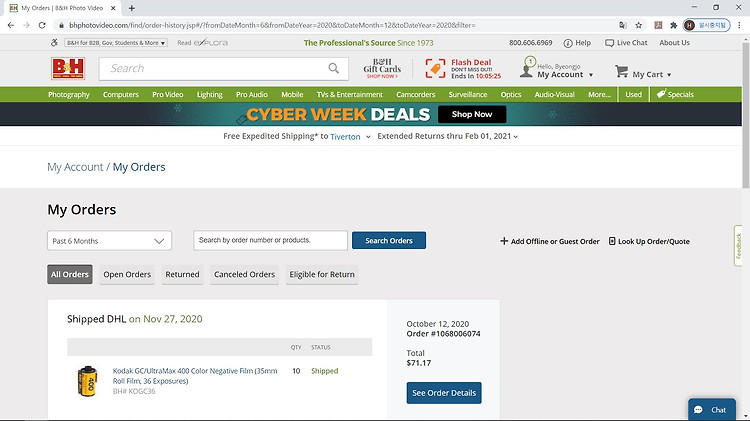Click the My Account breadcrumb link

click(75, 167)
